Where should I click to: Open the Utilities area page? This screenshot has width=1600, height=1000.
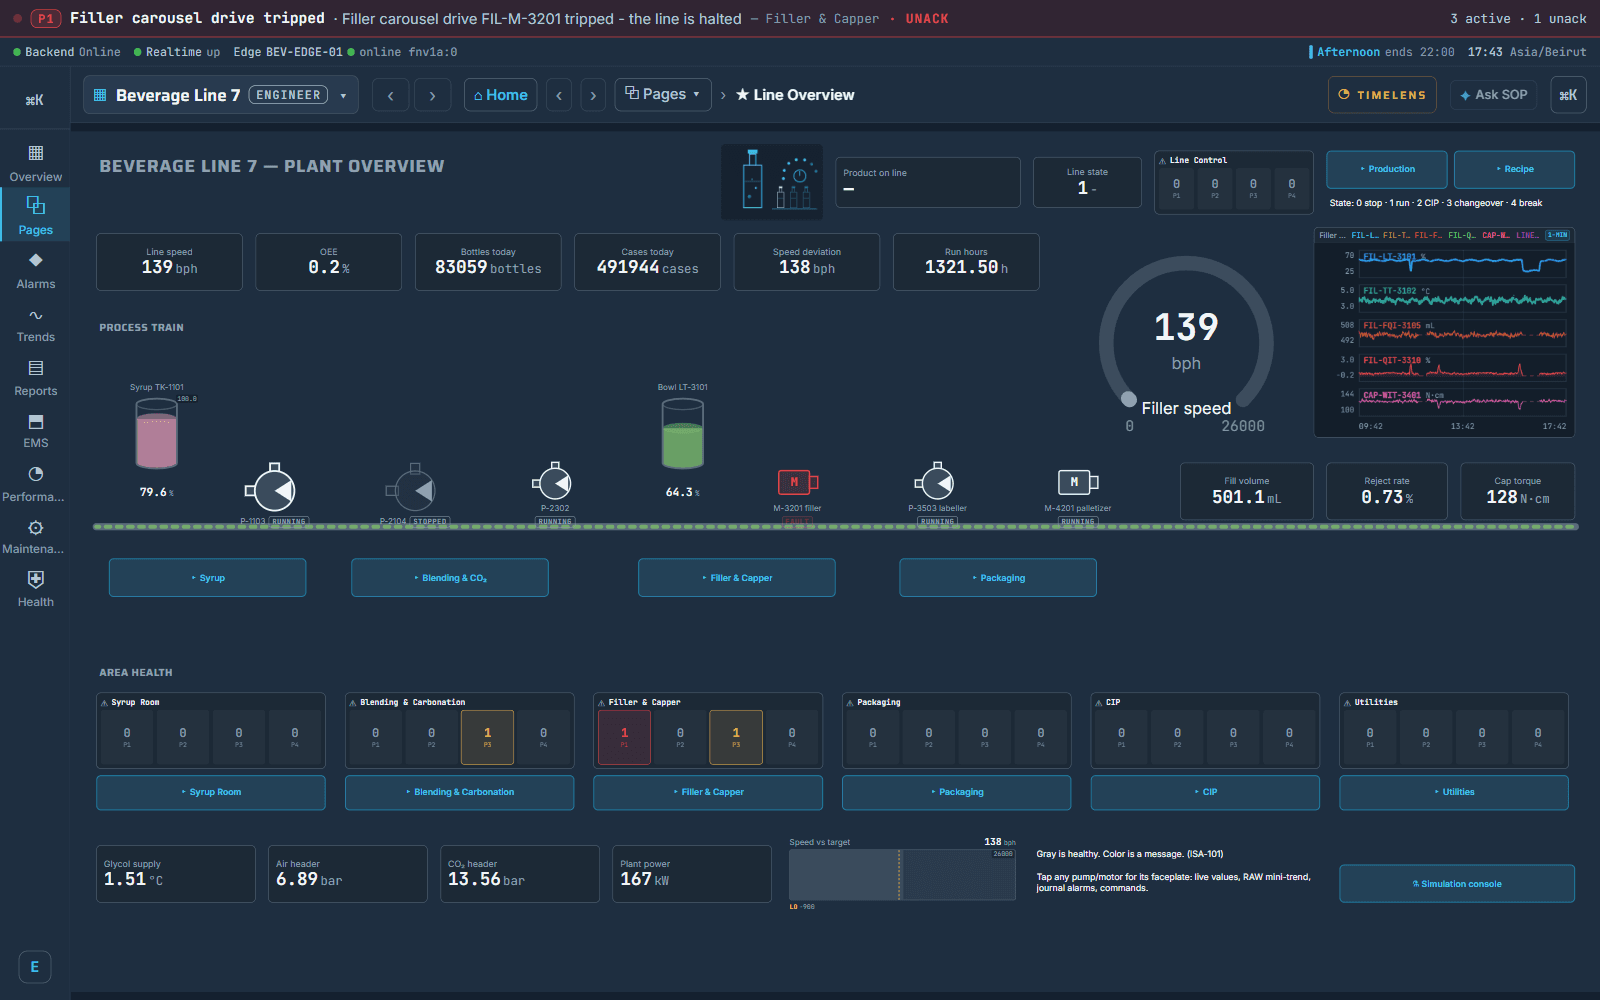tap(1454, 792)
